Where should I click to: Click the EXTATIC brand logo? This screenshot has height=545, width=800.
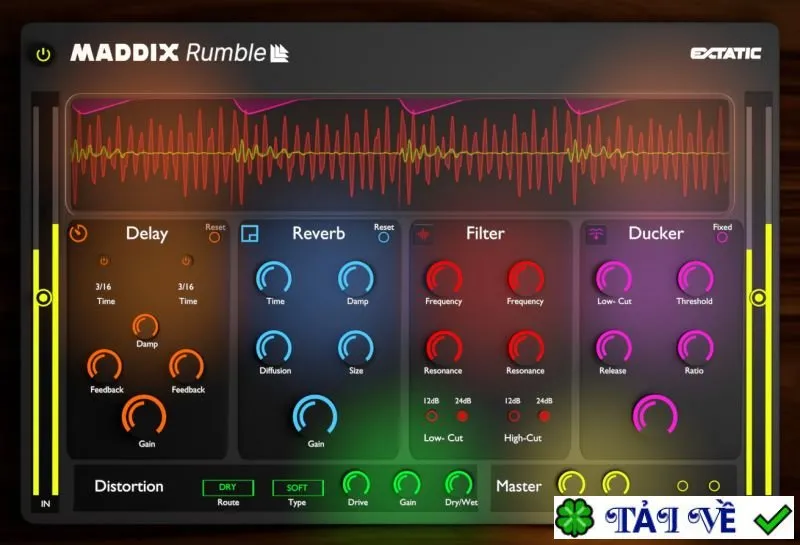pos(726,54)
